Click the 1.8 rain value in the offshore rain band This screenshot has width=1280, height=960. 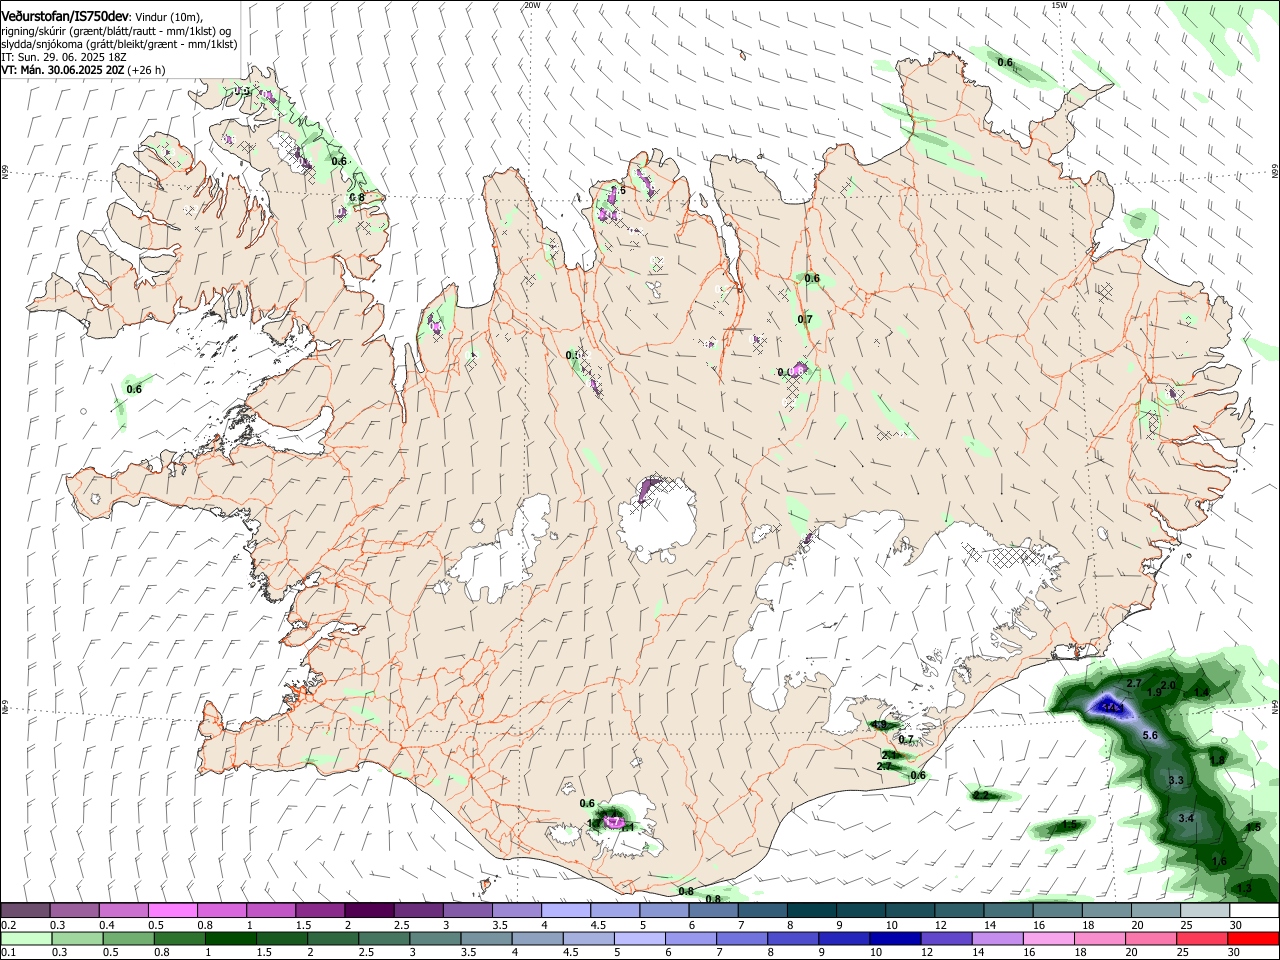coord(1217,760)
